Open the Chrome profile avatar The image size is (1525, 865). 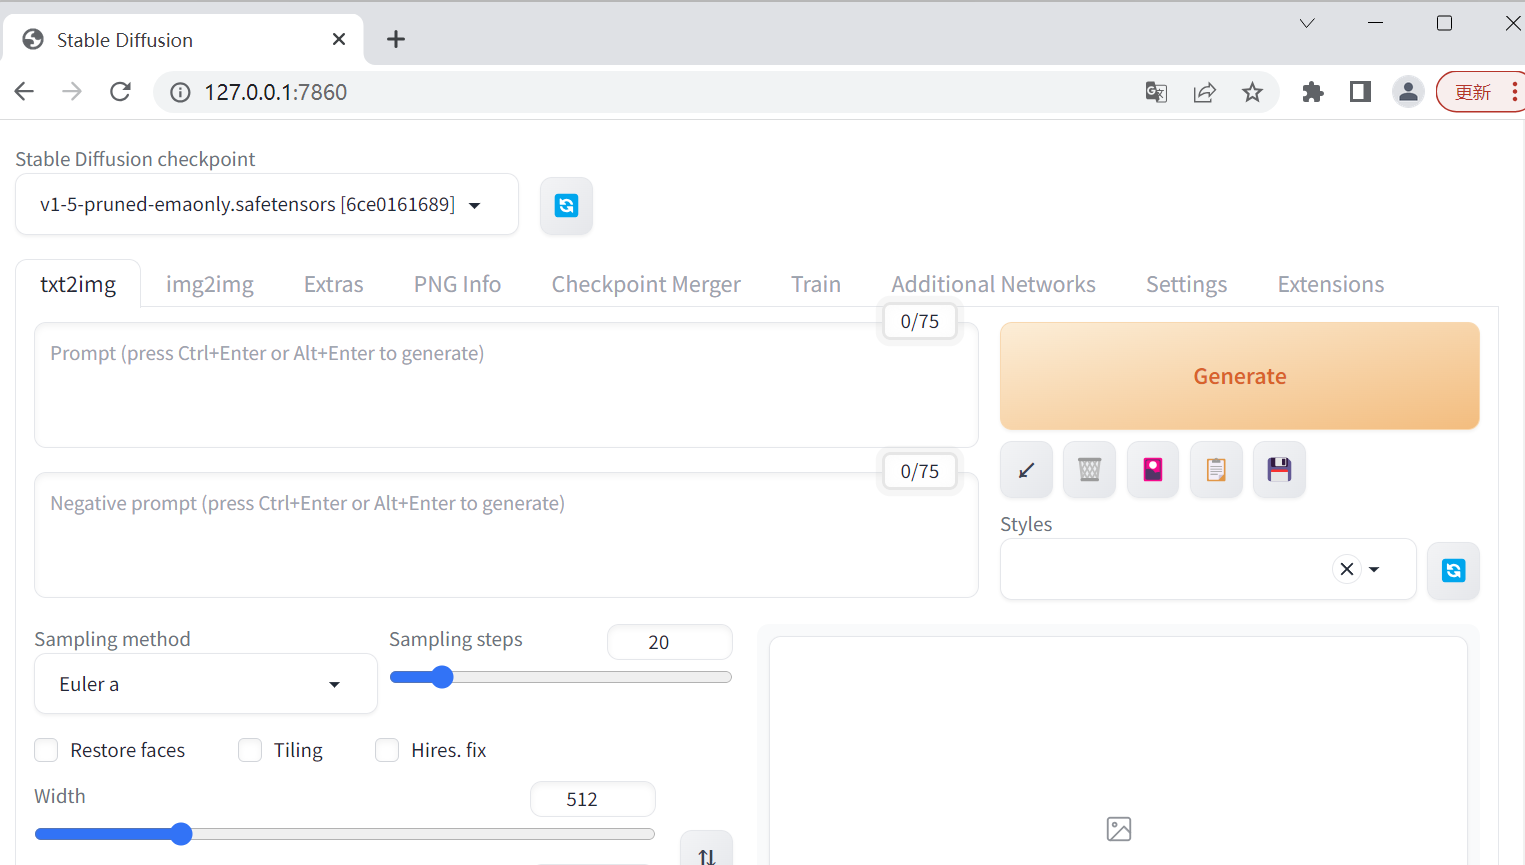1408,92
